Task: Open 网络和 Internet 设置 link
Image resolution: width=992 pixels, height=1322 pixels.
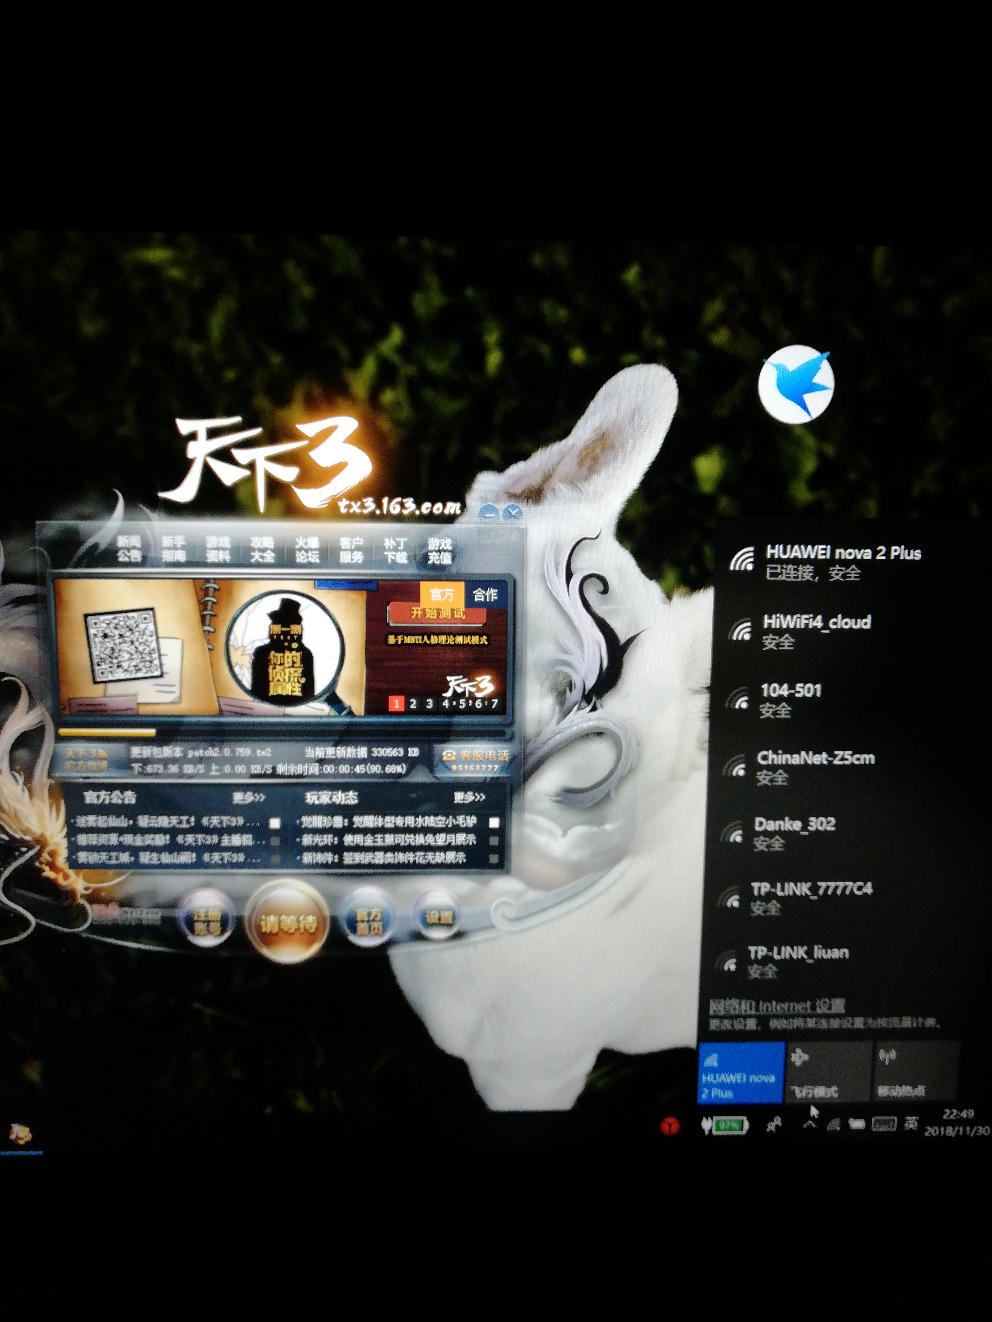Action: pyautogui.click(x=777, y=1006)
